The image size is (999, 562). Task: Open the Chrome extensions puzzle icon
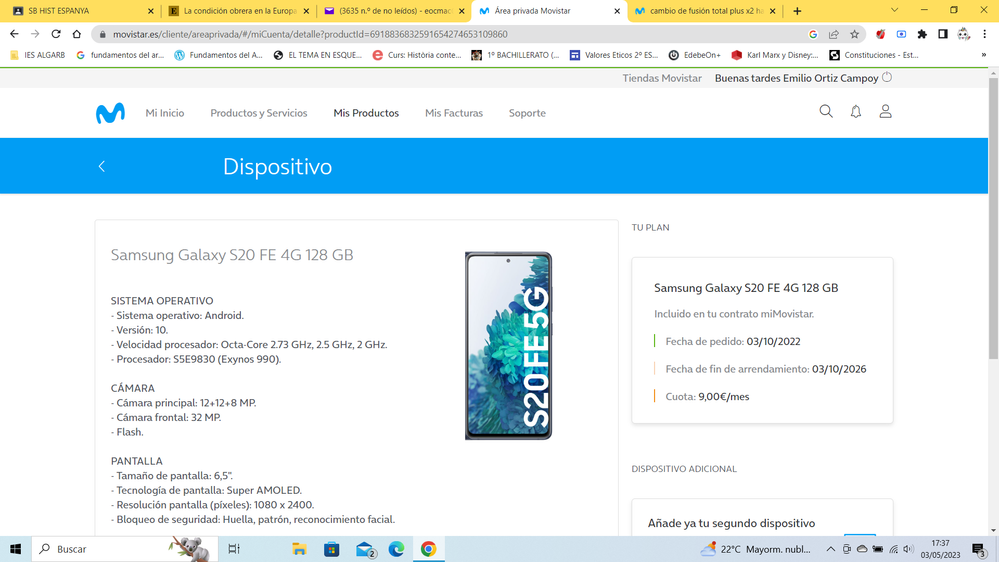pos(922,34)
